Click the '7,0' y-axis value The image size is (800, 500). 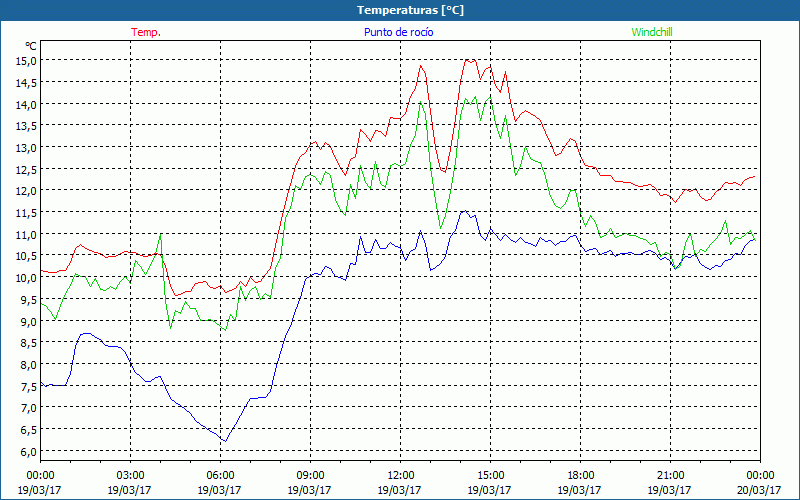tap(29, 408)
